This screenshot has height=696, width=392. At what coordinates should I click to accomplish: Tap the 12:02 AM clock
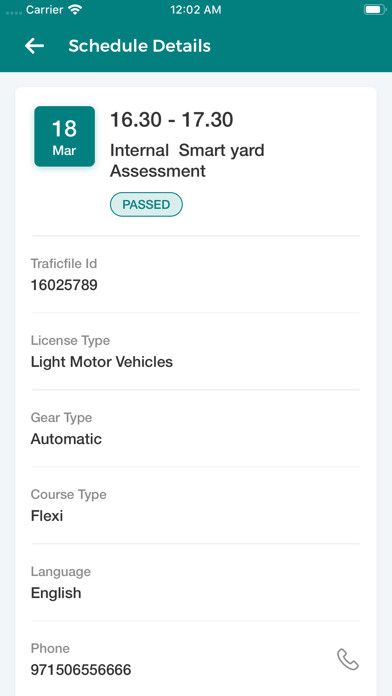point(196,10)
